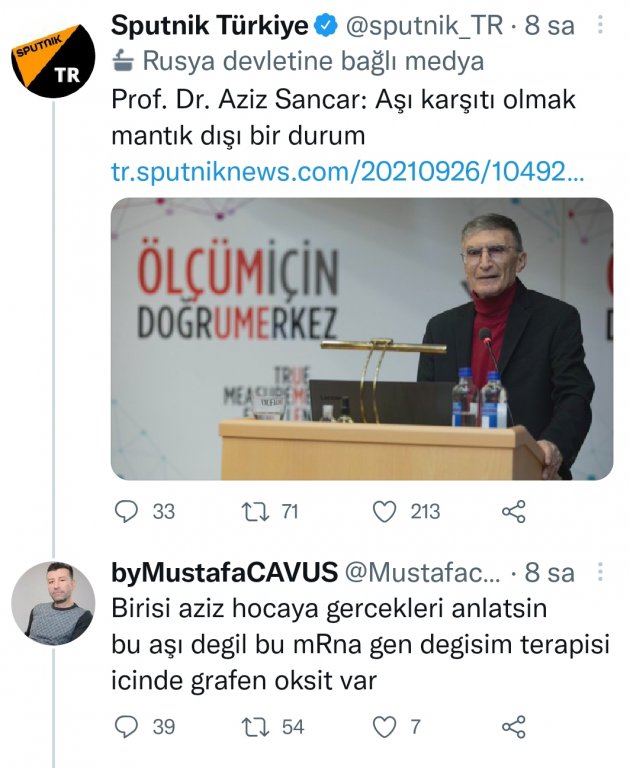
Task: Like byMustafaCAVUS's reply
Action: click(384, 727)
